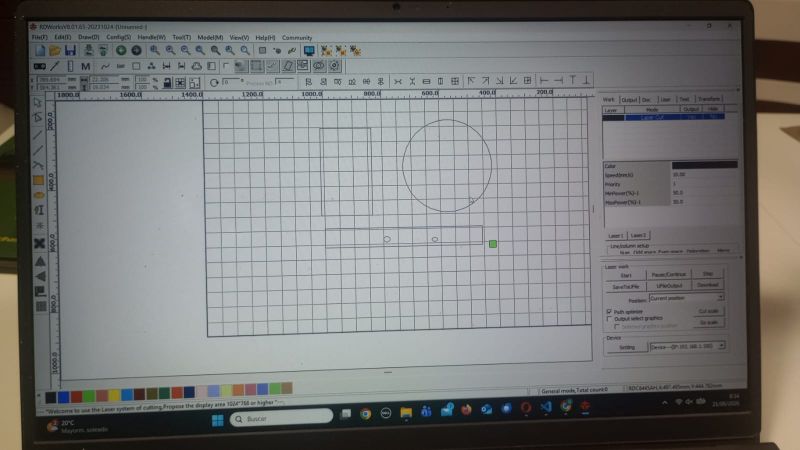This screenshot has height=450, width=800.
Task: Open preview with the blue monitor icon
Action: pos(309,51)
